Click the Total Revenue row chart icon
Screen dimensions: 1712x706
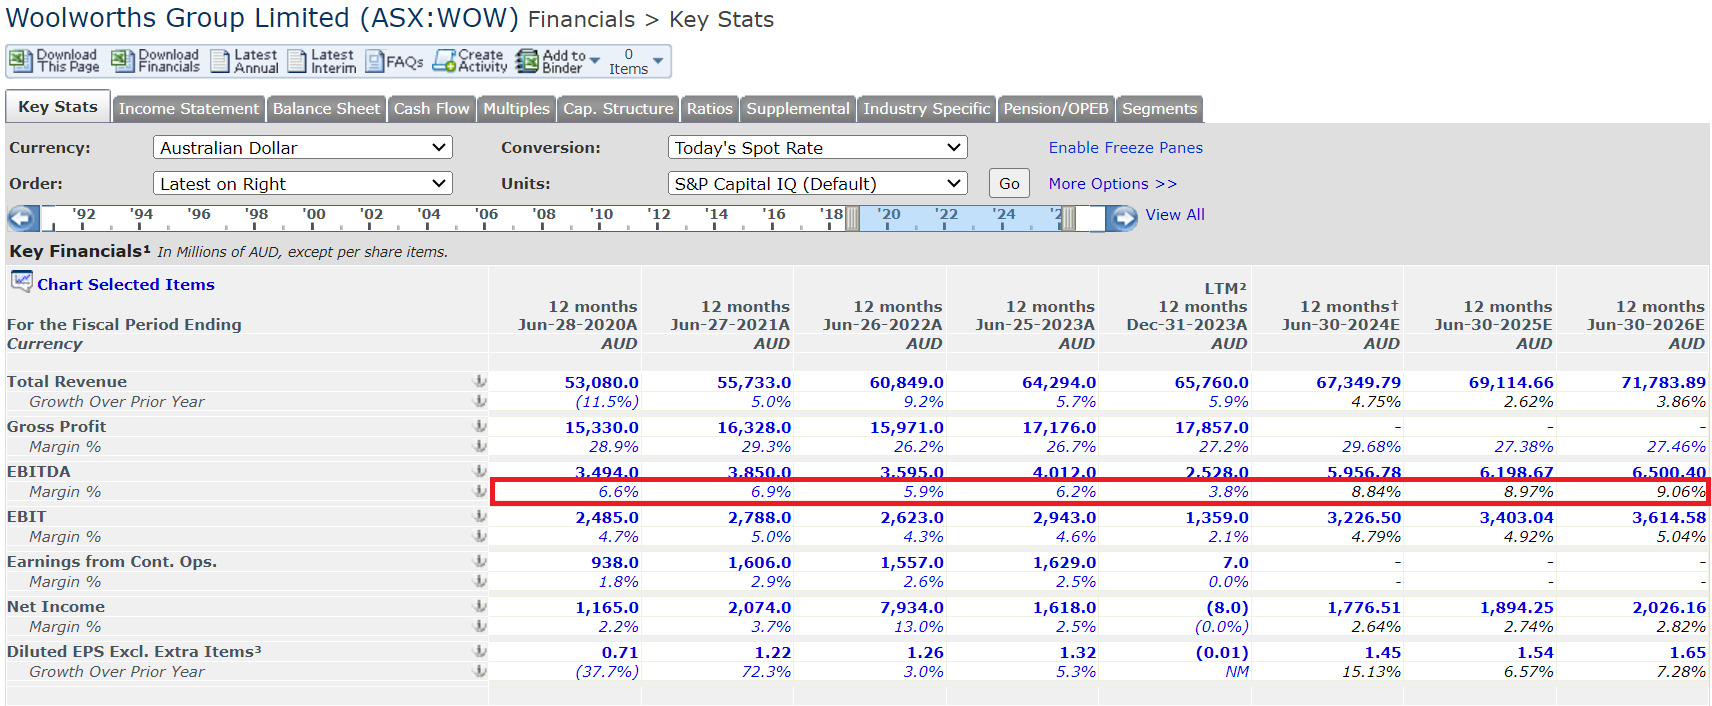pos(480,381)
